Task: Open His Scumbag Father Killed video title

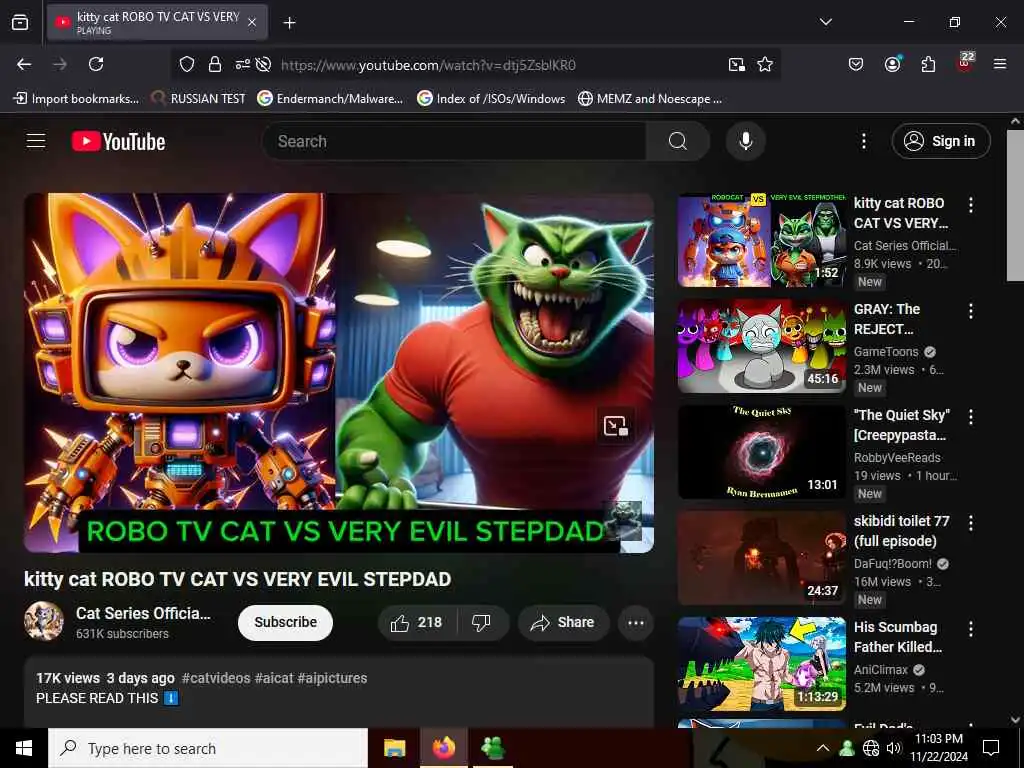Action: point(897,637)
